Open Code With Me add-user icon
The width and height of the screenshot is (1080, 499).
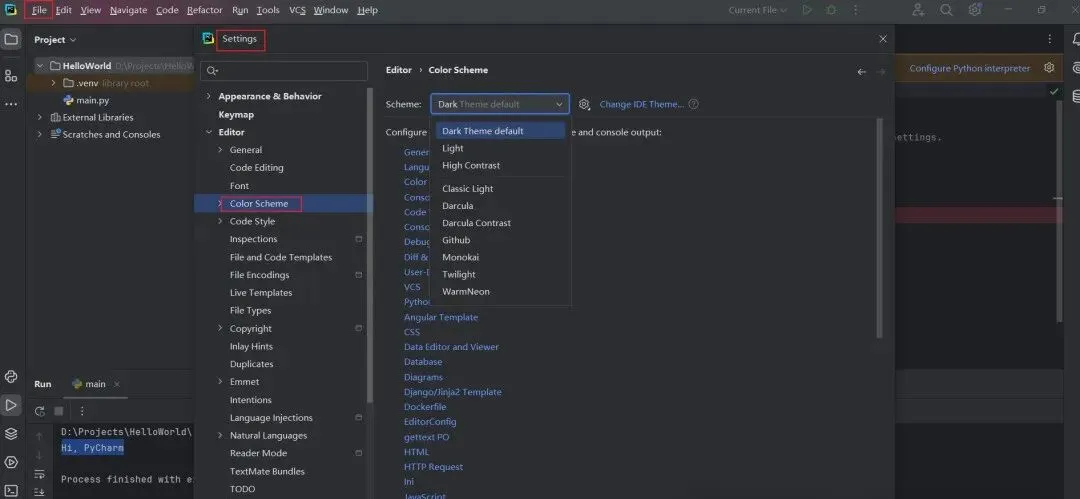coord(918,10)
